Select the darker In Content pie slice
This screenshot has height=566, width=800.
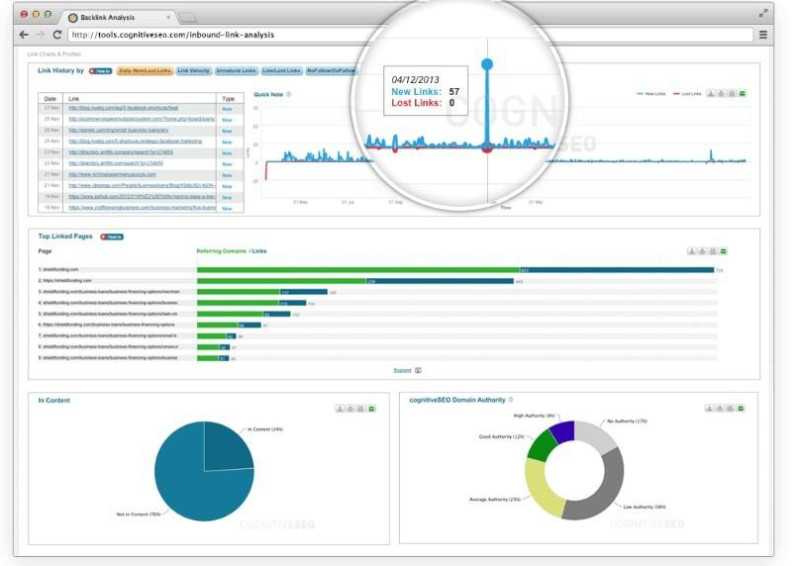[x=227, y=447]
